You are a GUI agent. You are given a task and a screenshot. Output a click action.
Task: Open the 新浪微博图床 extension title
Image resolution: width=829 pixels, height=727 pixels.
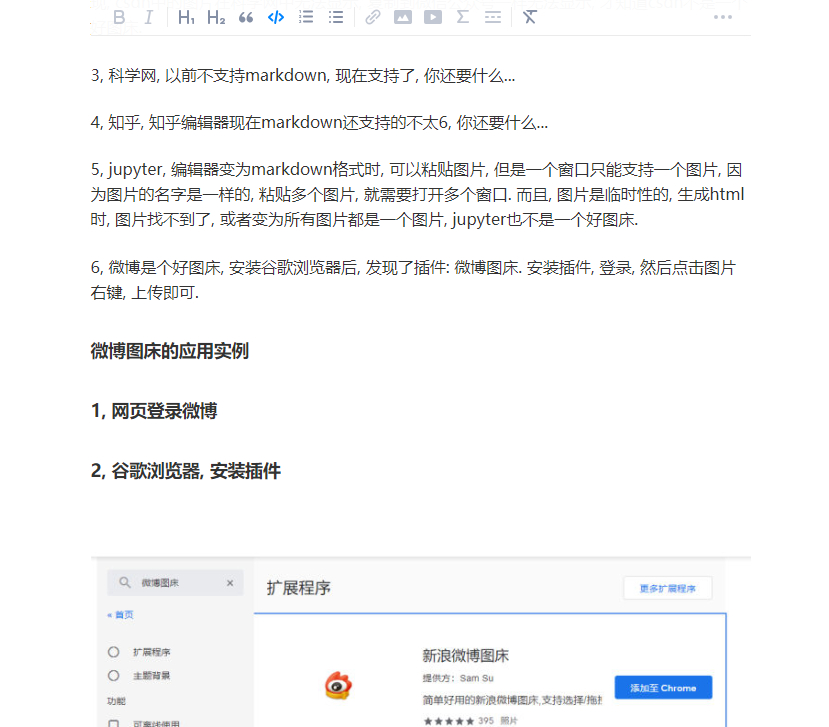tap(465, 656)
